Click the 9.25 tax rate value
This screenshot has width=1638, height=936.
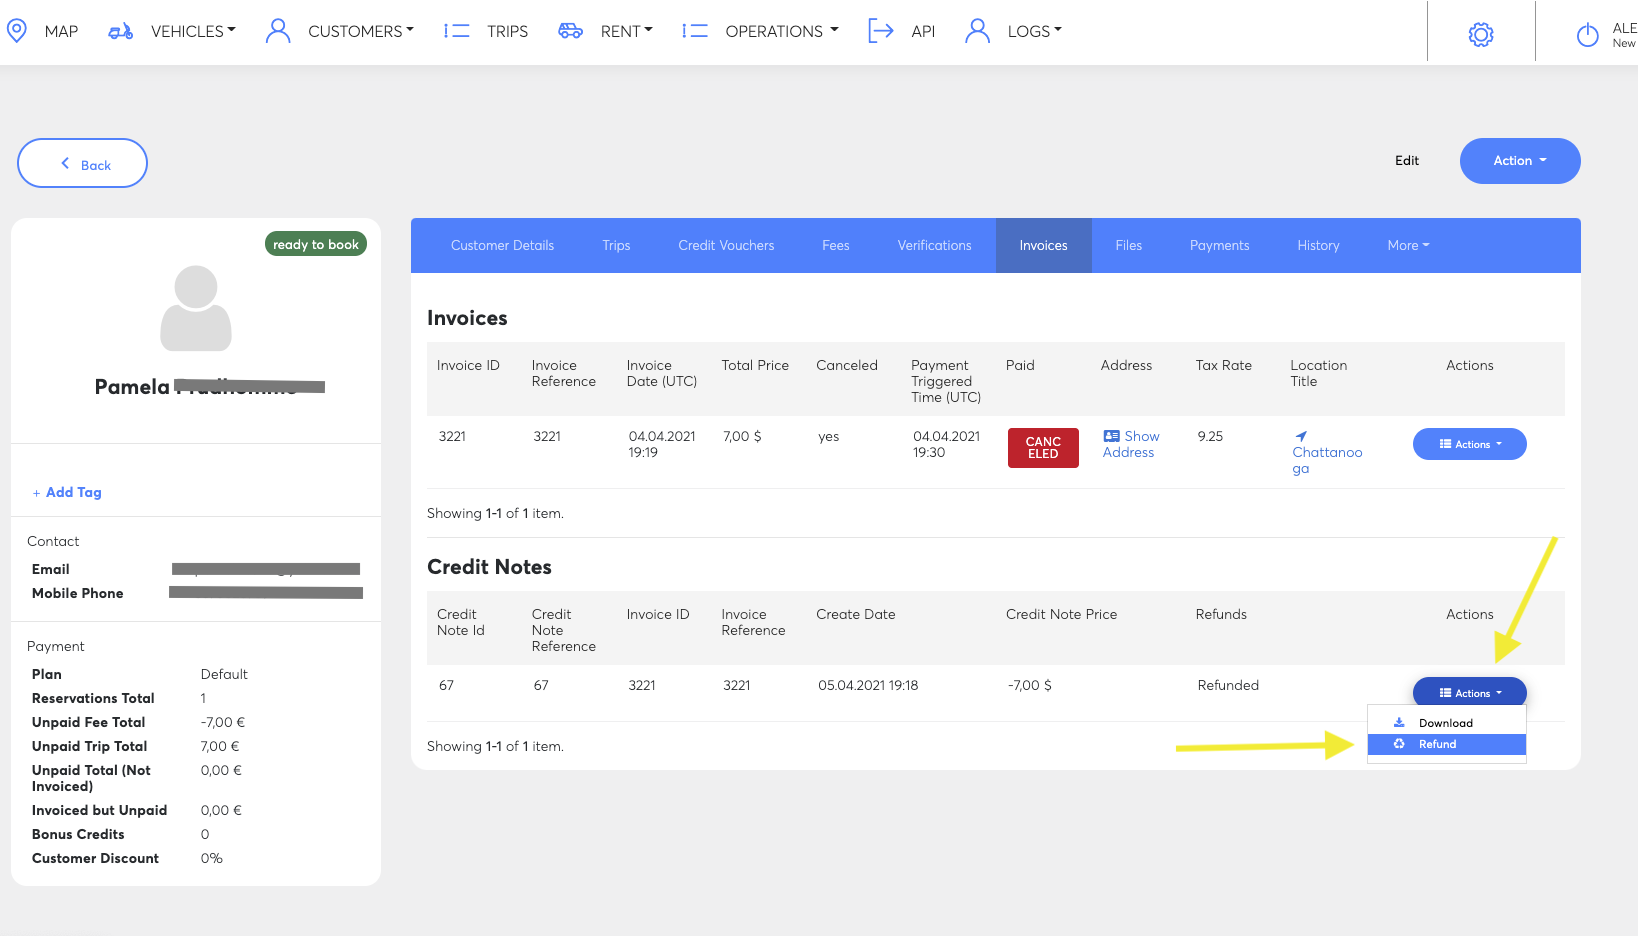1210,436
